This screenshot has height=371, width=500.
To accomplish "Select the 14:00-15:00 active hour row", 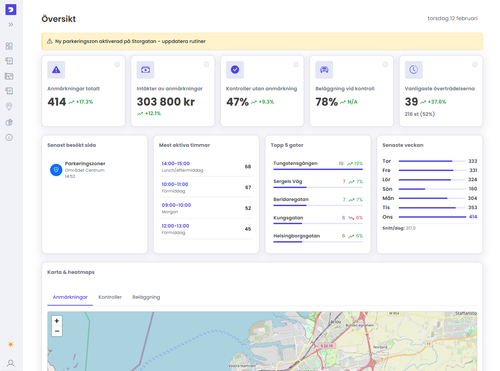I will coord(206,166).
